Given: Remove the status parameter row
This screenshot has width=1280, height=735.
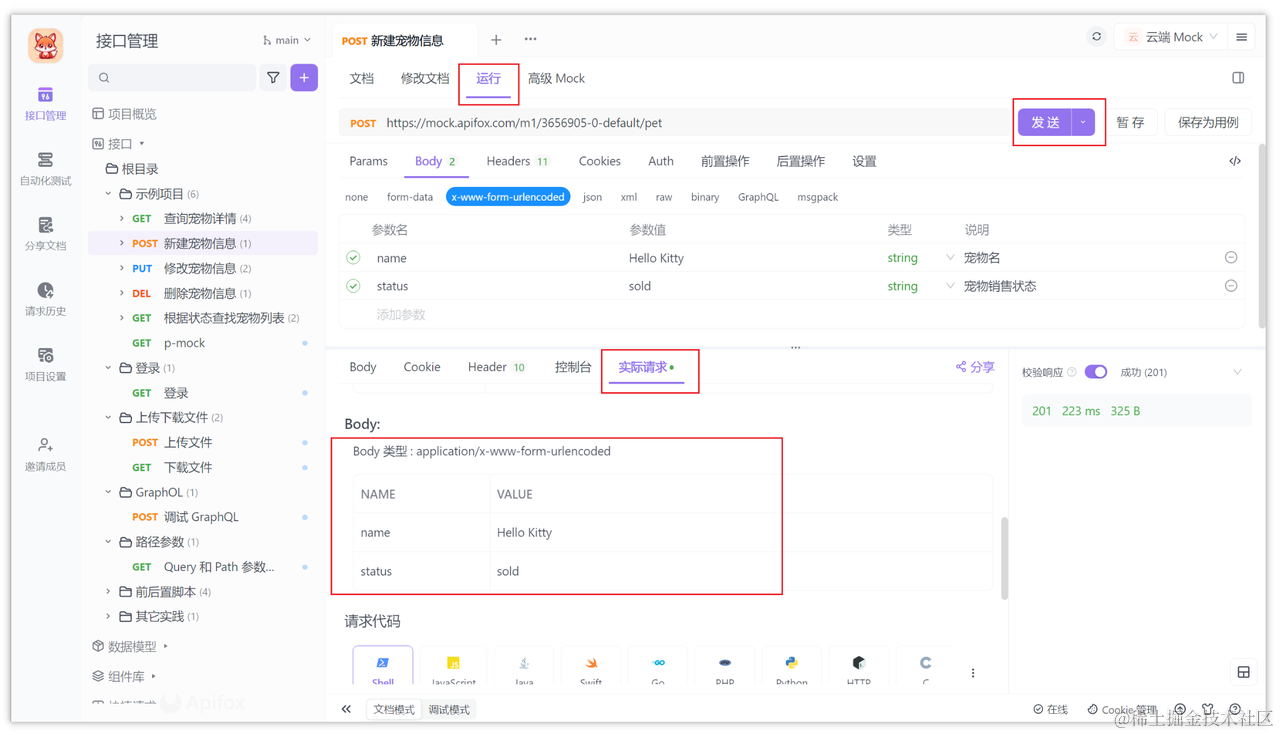Looking at the screenshot, I should pyautogui.click(x=1231, y=286).
